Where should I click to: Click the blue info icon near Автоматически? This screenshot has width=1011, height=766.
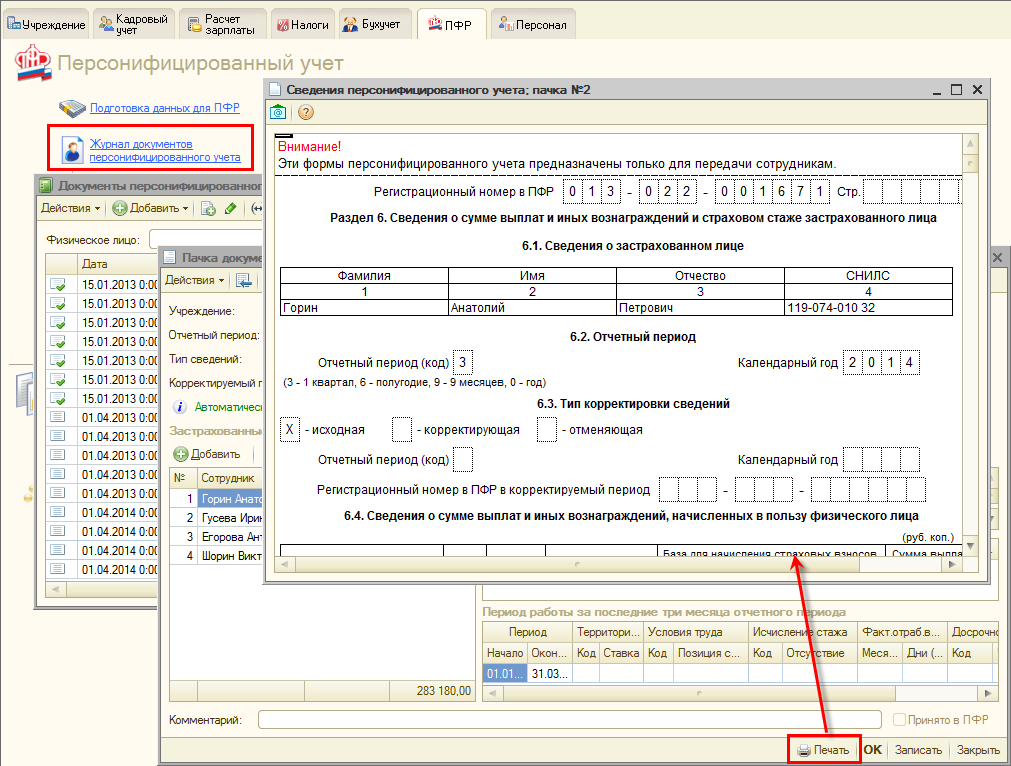coord(180,408)
